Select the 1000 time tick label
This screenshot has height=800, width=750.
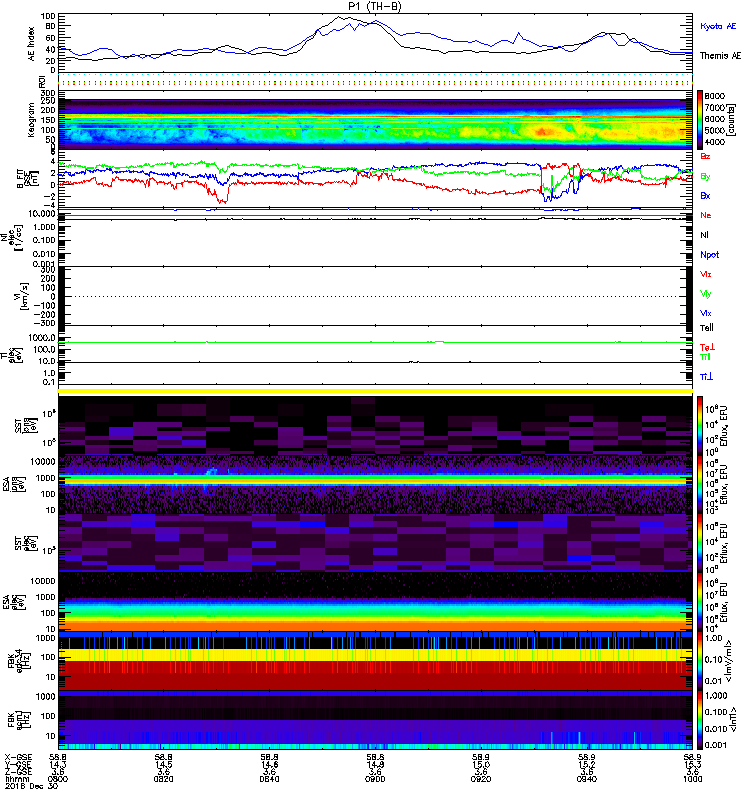[692, 779]
